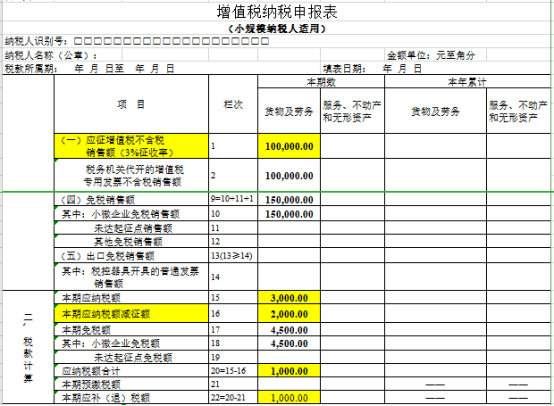Image resolution: width=554 pixels, height=406 pixels.
Task: Click the 4,500.00 小微企业免税额 cell row 18
Action: [x=289, y=343]
